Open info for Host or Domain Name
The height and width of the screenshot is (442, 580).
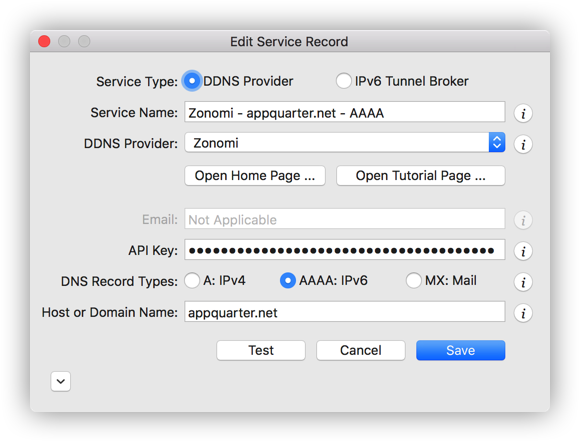523,313
